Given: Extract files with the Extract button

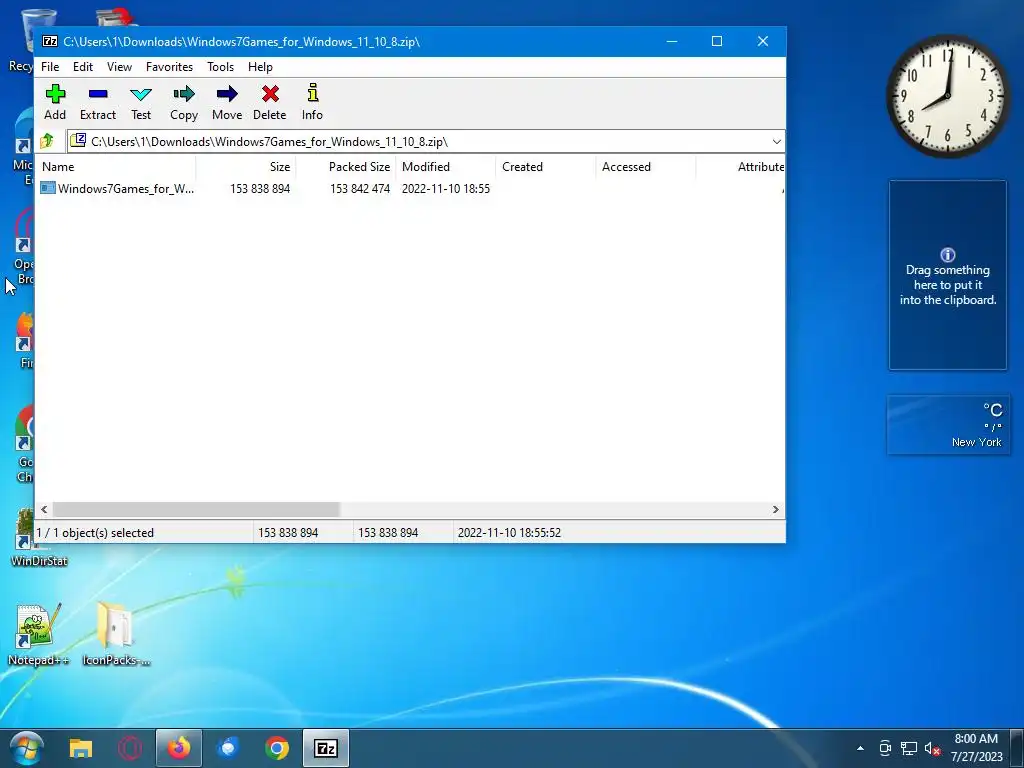Looking at the screenshot, I should coord(98,103).
